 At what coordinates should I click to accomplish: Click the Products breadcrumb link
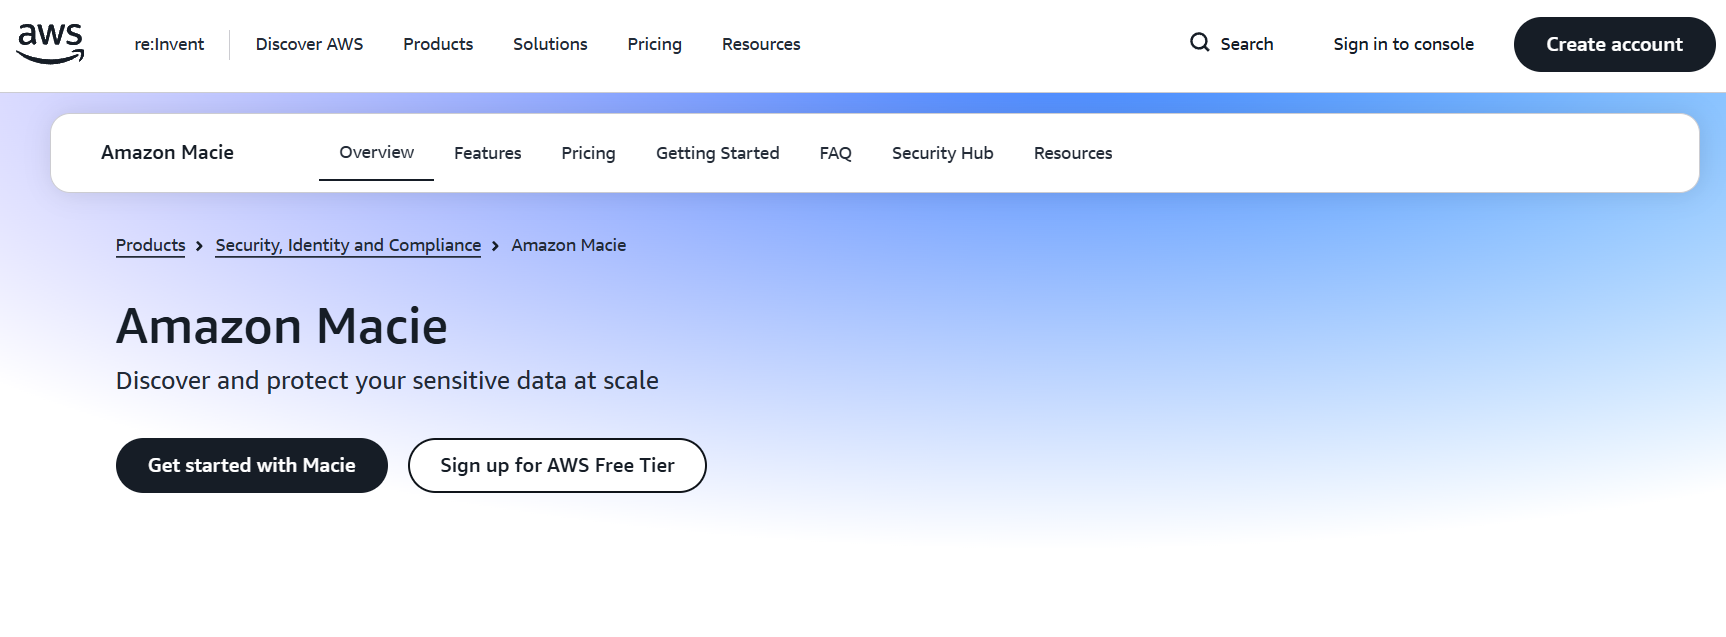click(150, 245)
